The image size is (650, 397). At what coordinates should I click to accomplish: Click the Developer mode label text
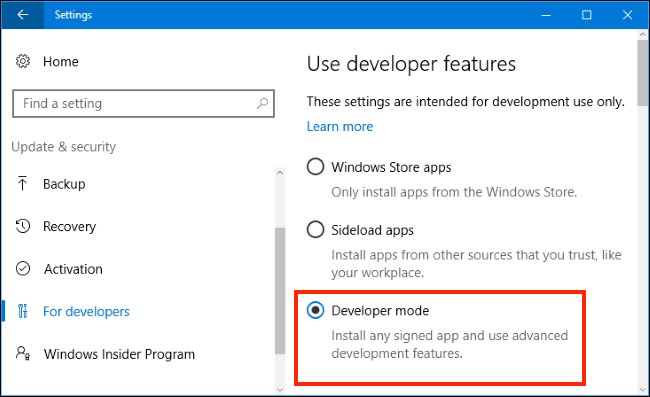(x=380, y=310)
